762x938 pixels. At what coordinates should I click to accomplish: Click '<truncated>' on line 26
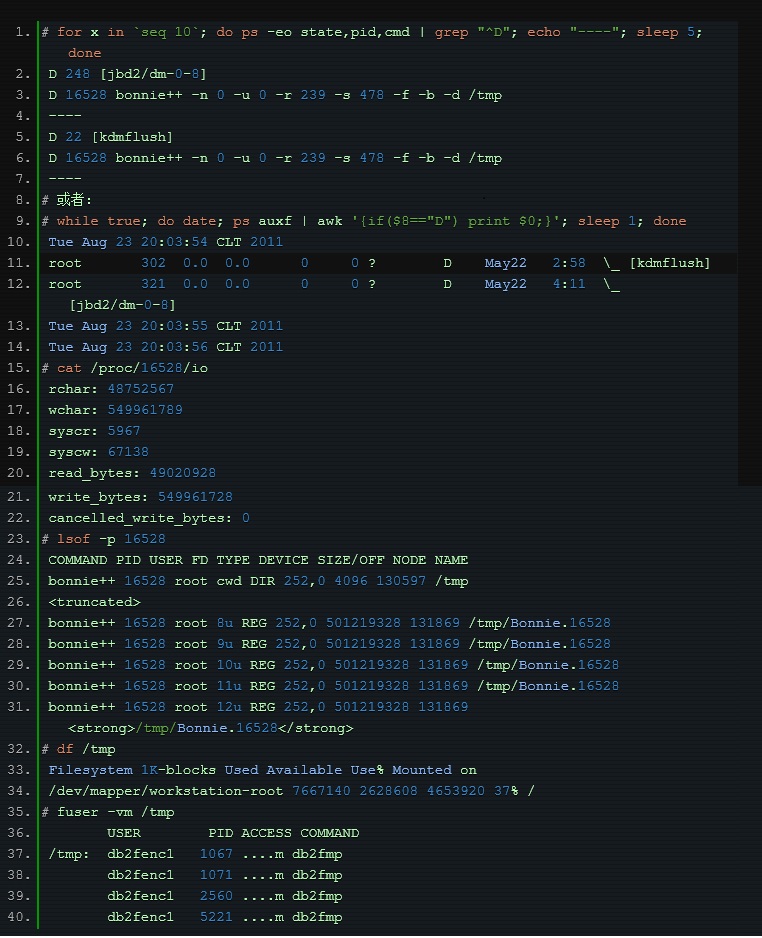click(95, 602)
